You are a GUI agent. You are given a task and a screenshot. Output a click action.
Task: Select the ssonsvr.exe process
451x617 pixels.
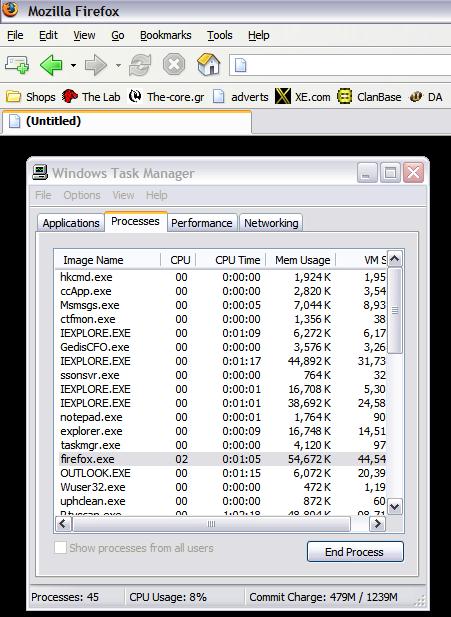[90, 375]
